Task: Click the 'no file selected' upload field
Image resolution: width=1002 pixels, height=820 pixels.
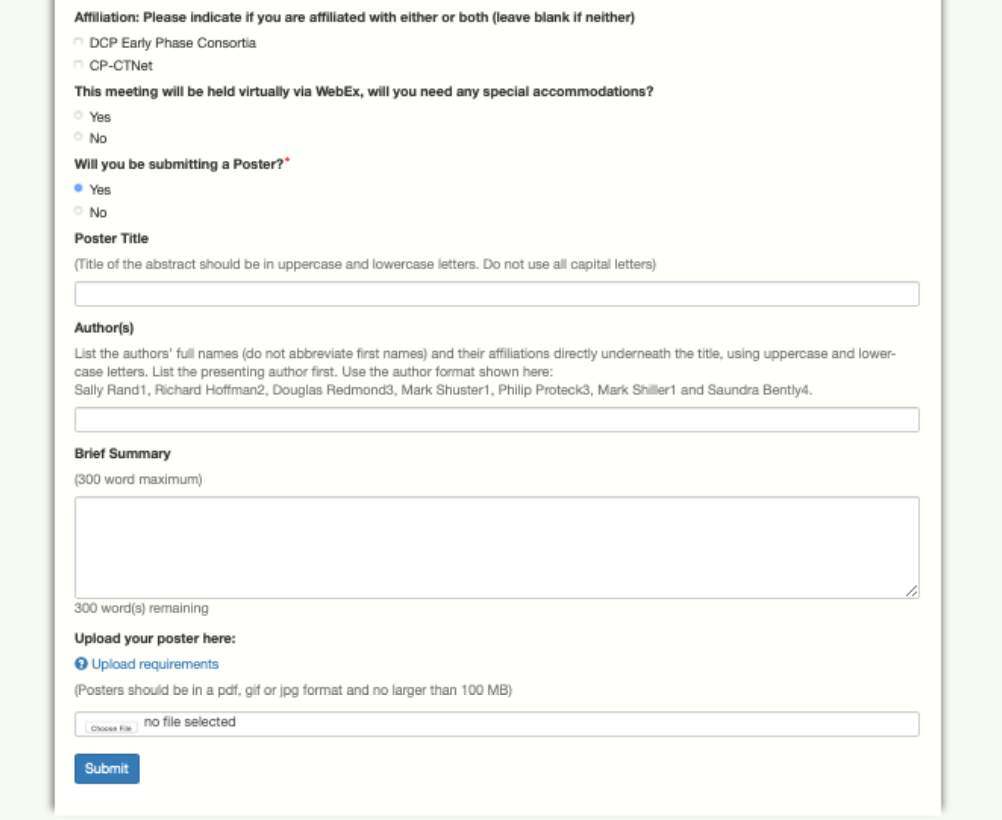Action: [190, 722]
